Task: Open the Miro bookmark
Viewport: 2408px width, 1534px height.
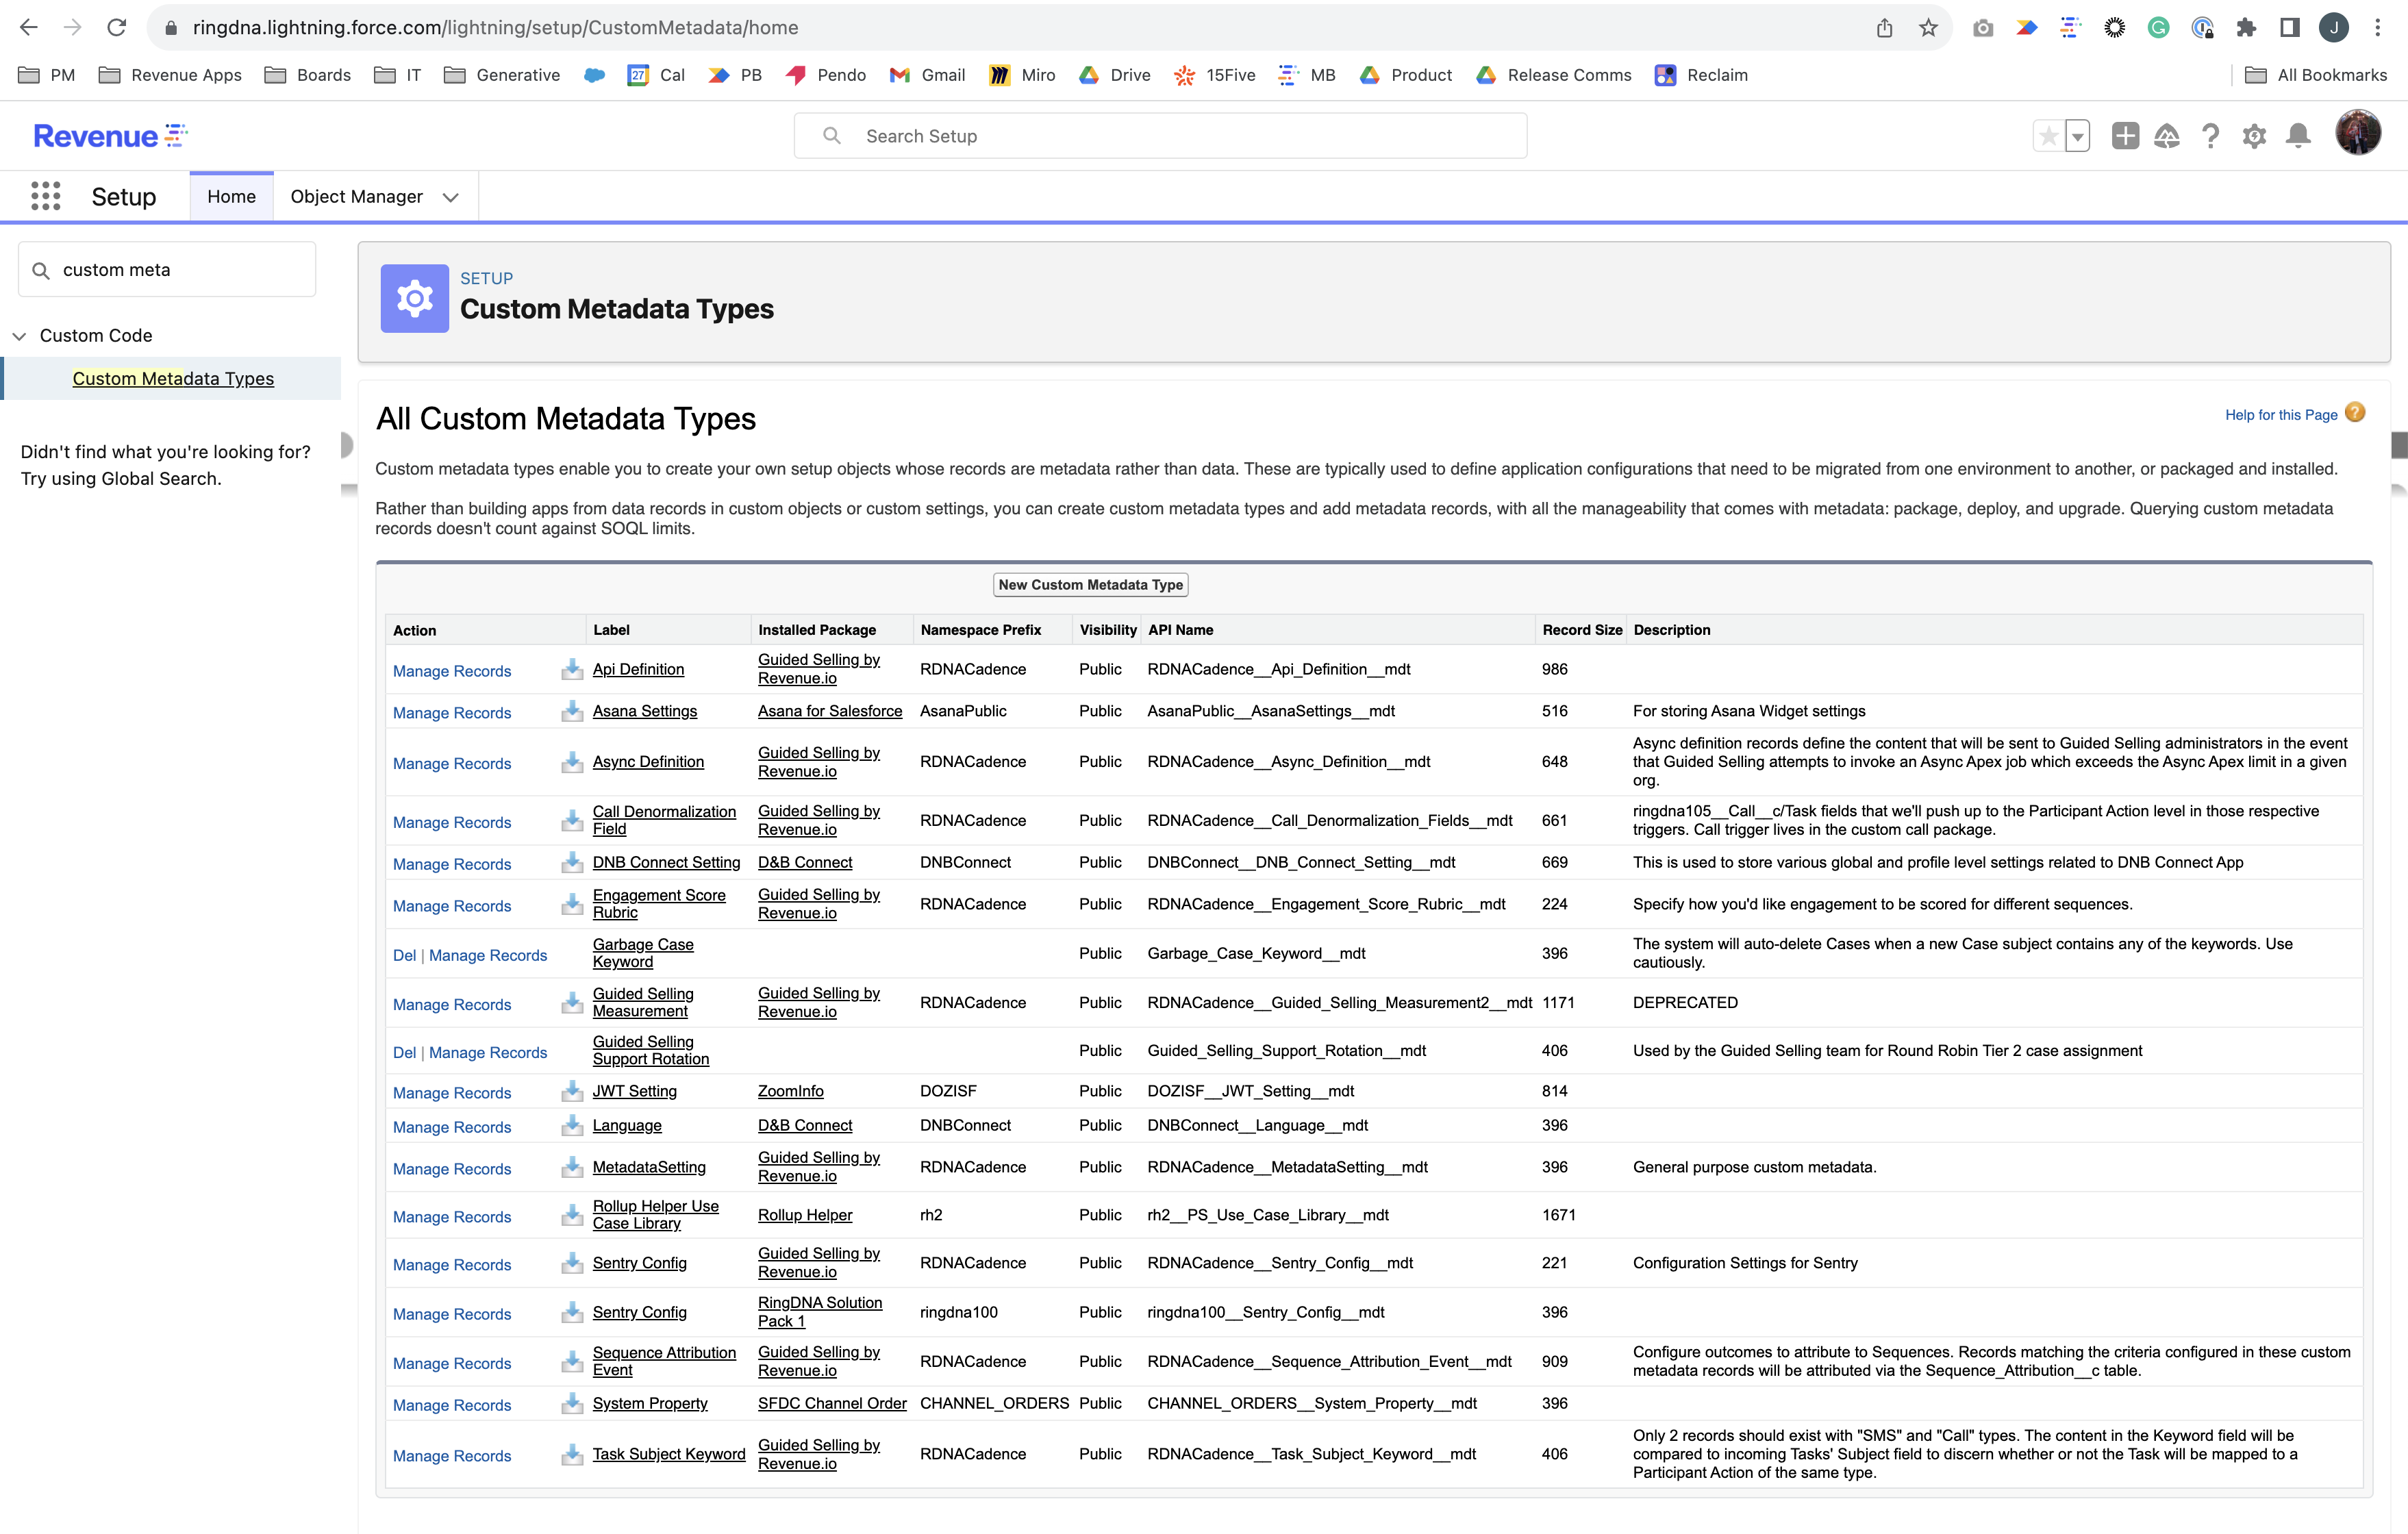Action: (1022, 75)
